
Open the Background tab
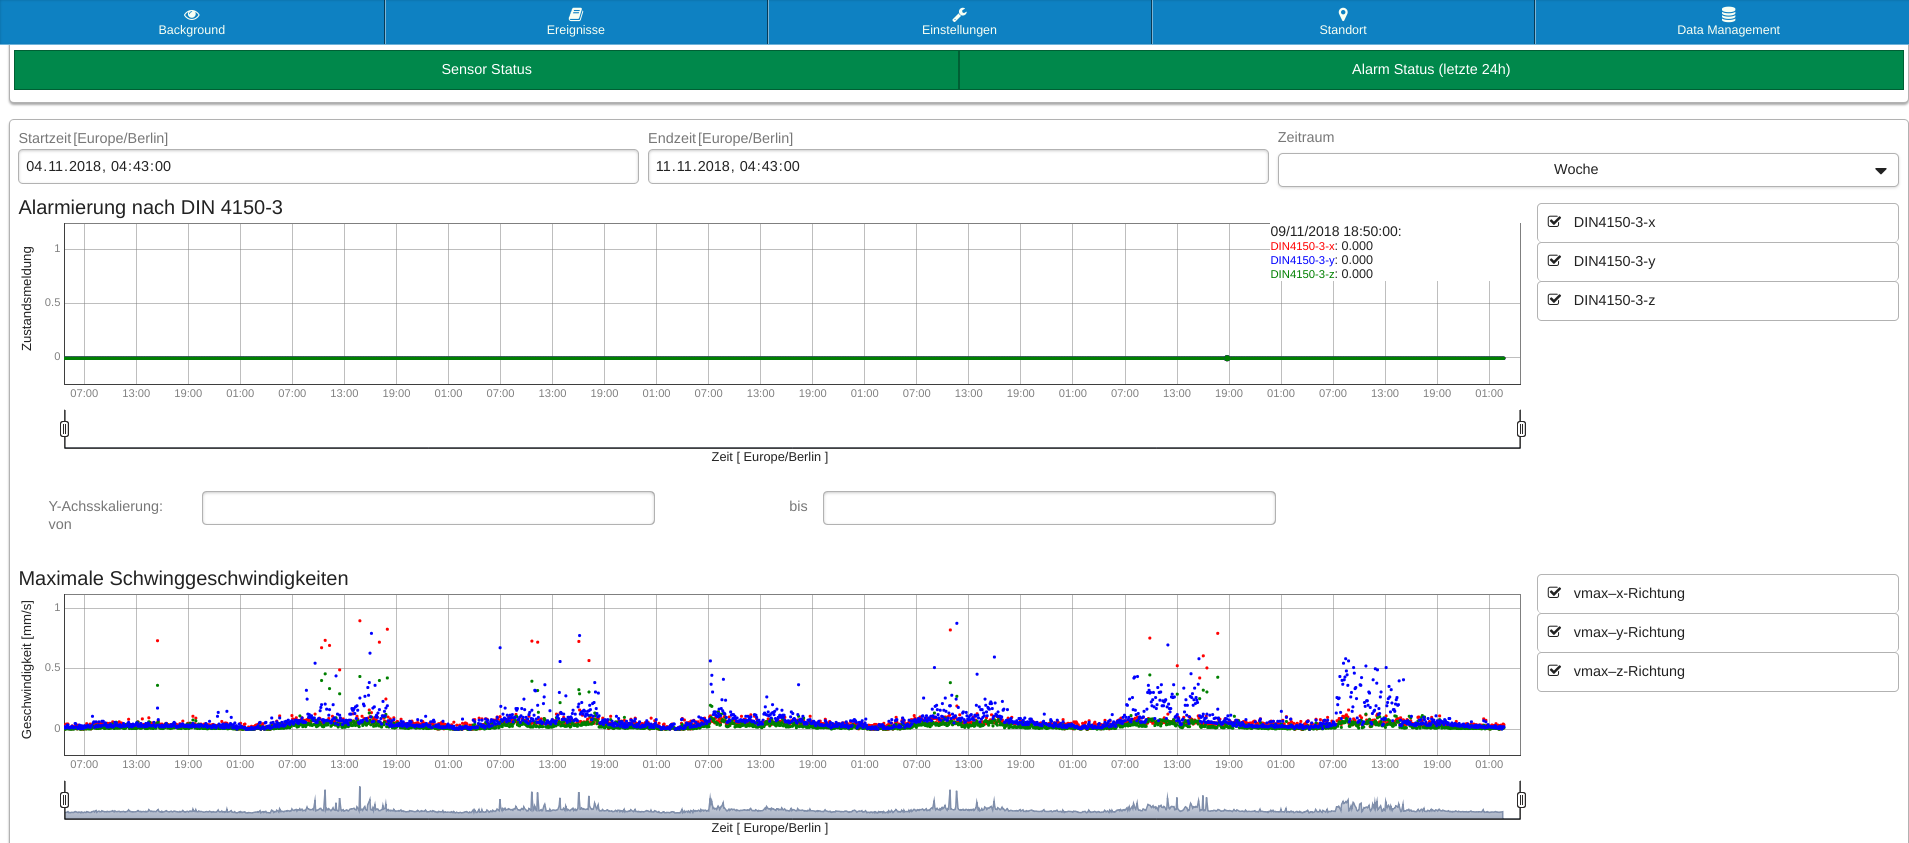[x=192, y=22]
